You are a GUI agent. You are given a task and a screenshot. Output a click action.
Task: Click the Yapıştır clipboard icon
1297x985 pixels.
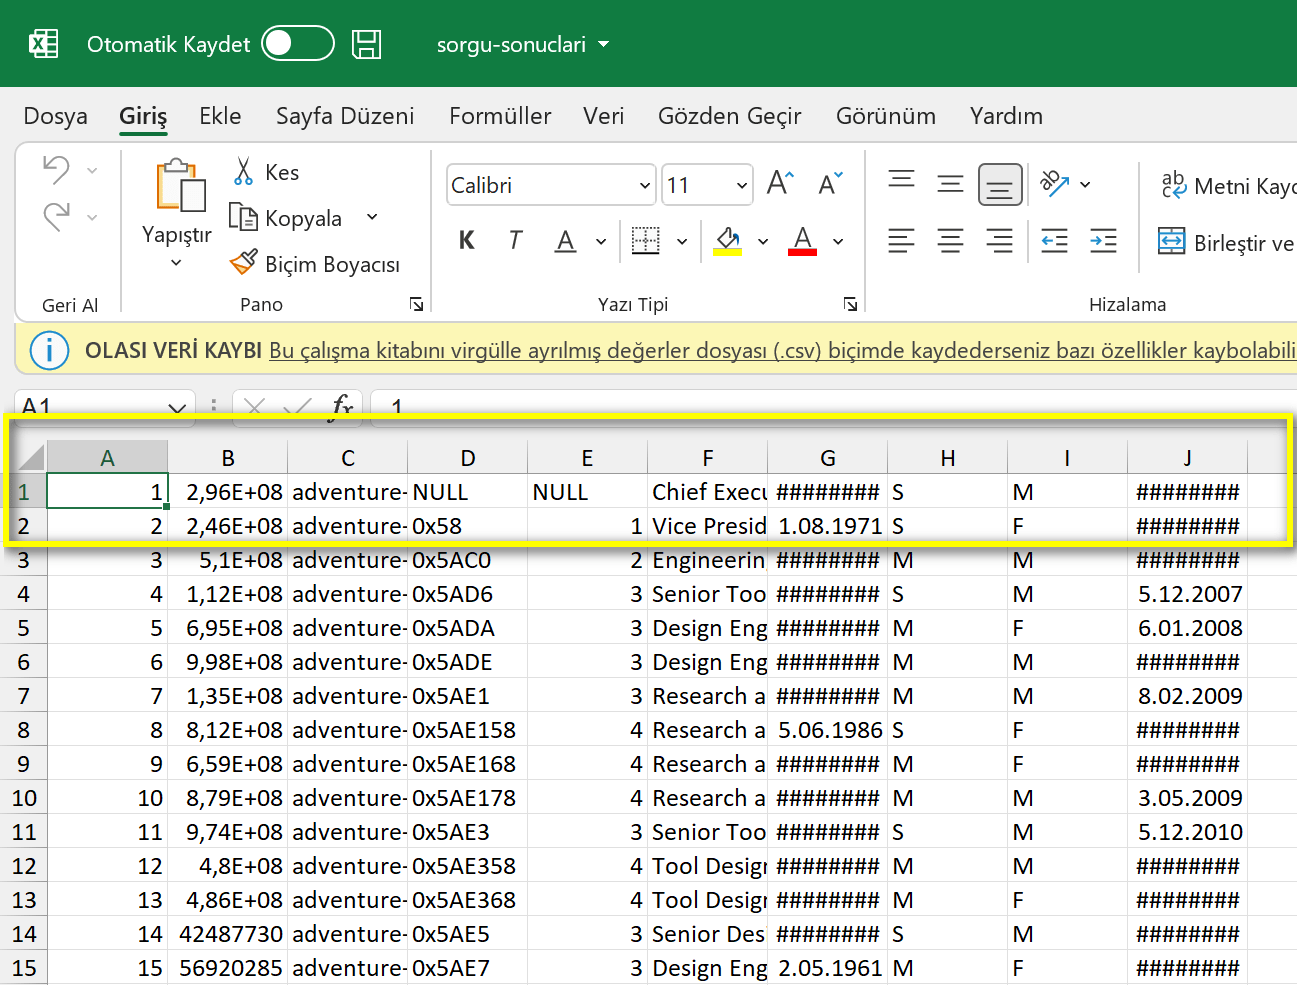[x=180, y=185]
